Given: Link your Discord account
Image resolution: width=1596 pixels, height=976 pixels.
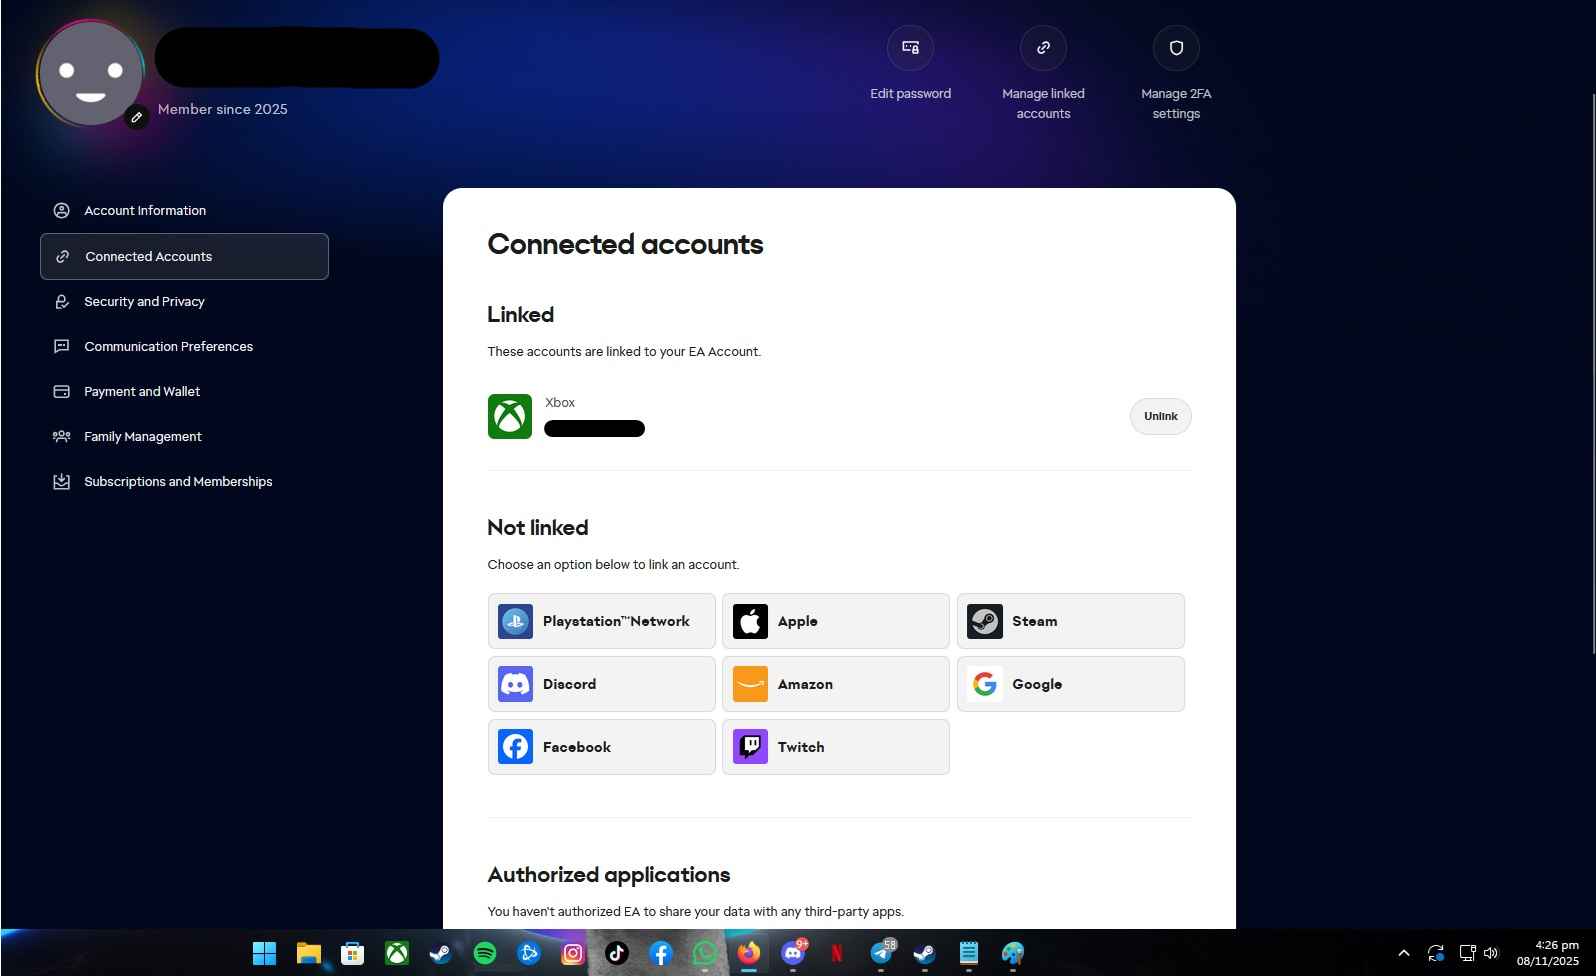Looking at the screenshot, I should click(601, 684).
